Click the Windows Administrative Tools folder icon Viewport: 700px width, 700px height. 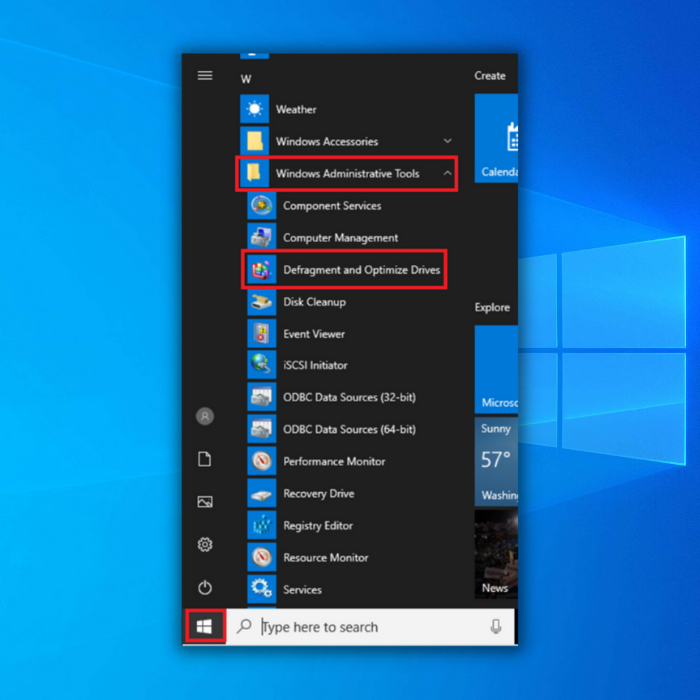(254, 173)
